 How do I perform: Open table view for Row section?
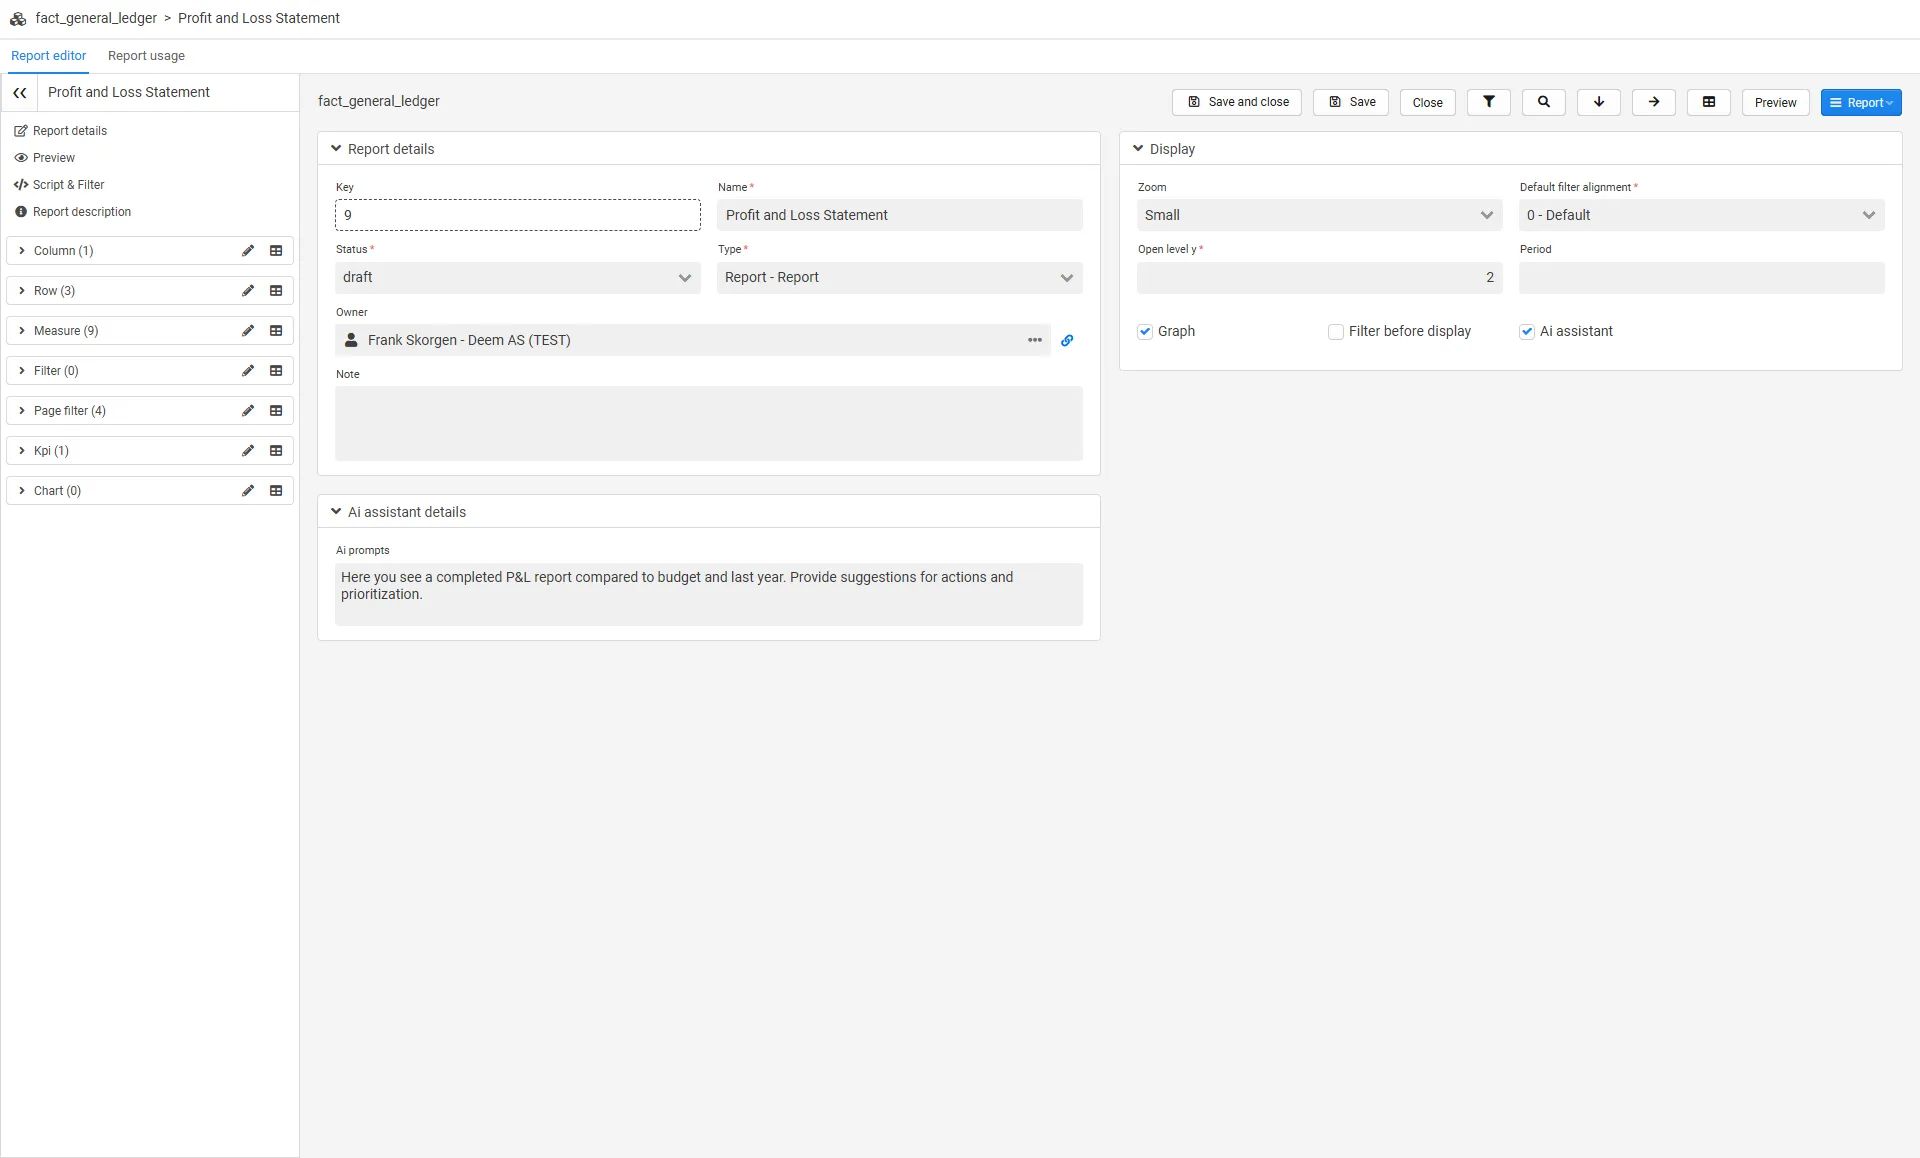pos(276,291)
